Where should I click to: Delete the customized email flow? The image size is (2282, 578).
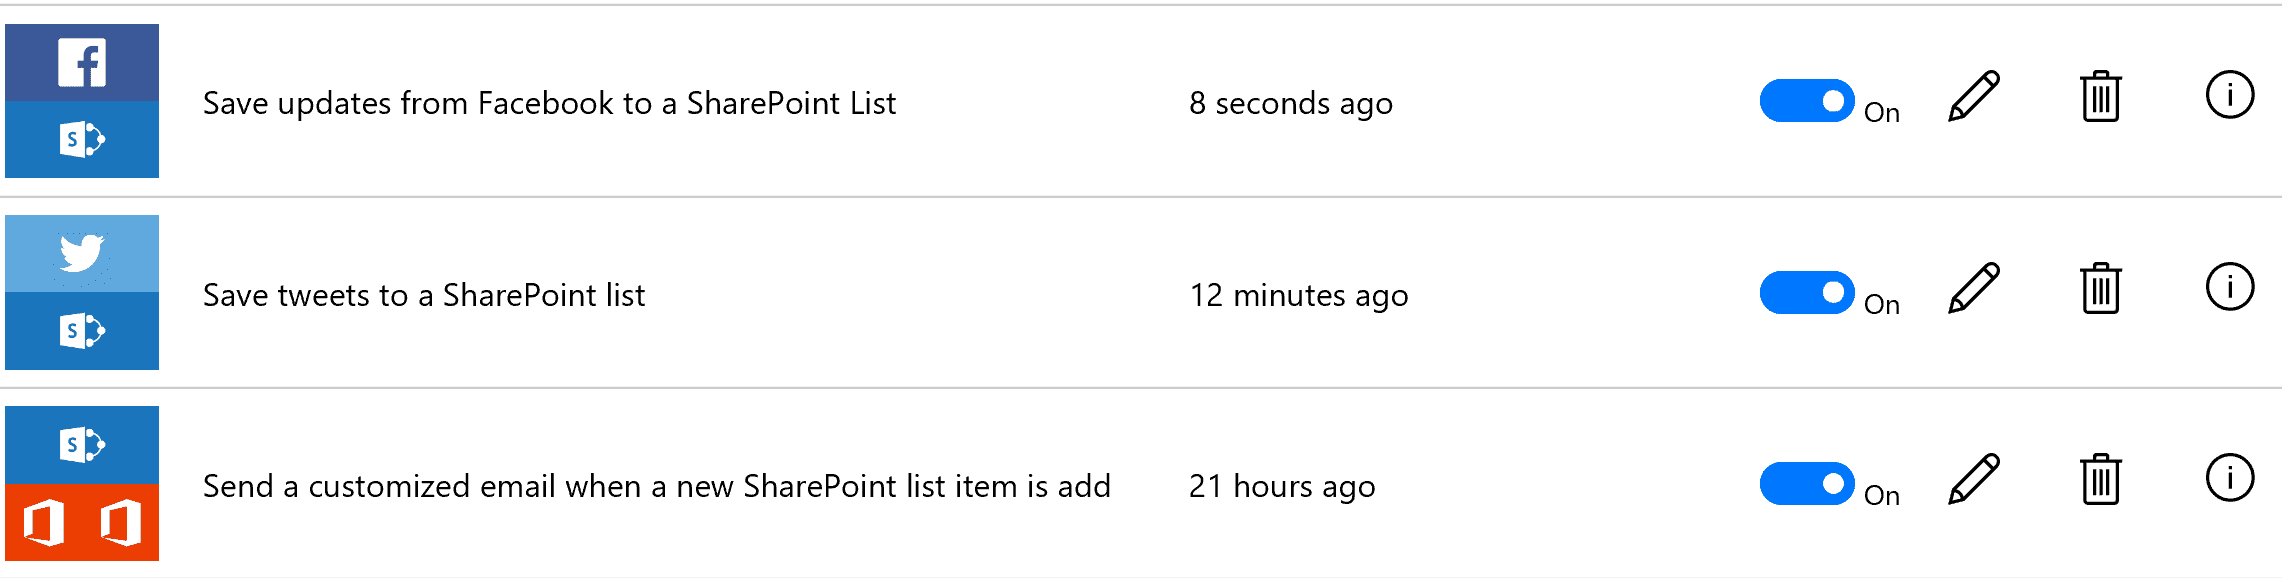(2101, 479)
